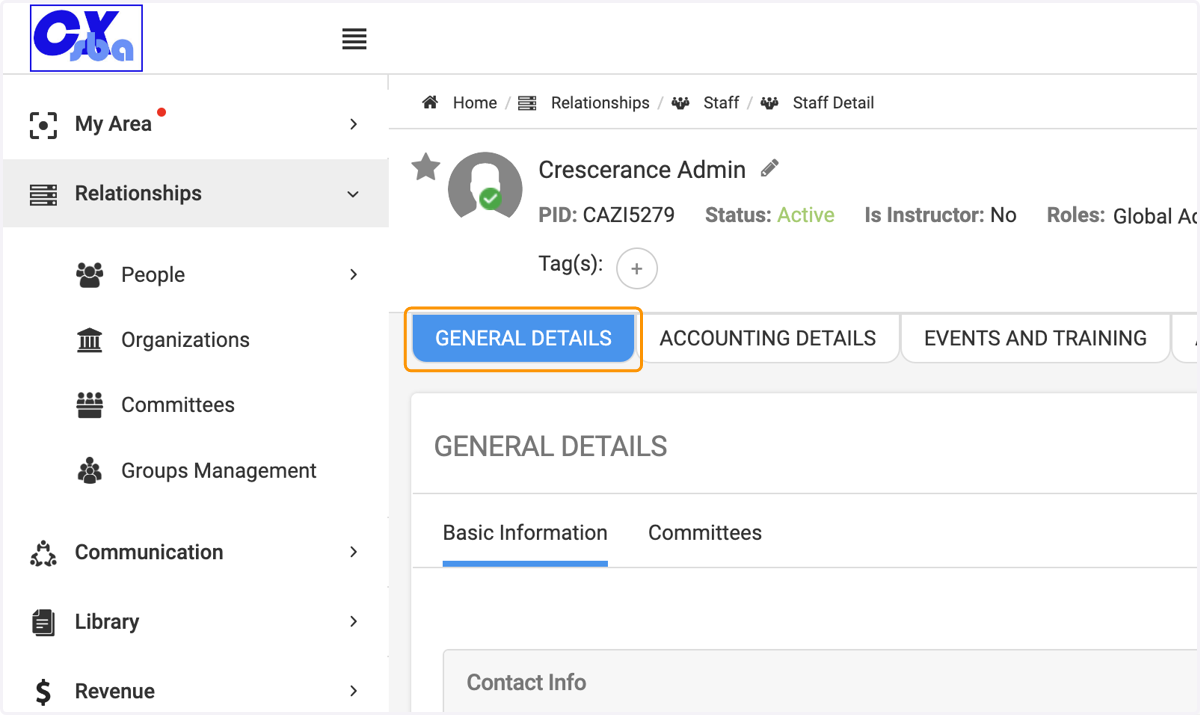This screenshot has width=1200, height=715.
Task: Open Staff breadcrumb link
Action: [721, 103]
